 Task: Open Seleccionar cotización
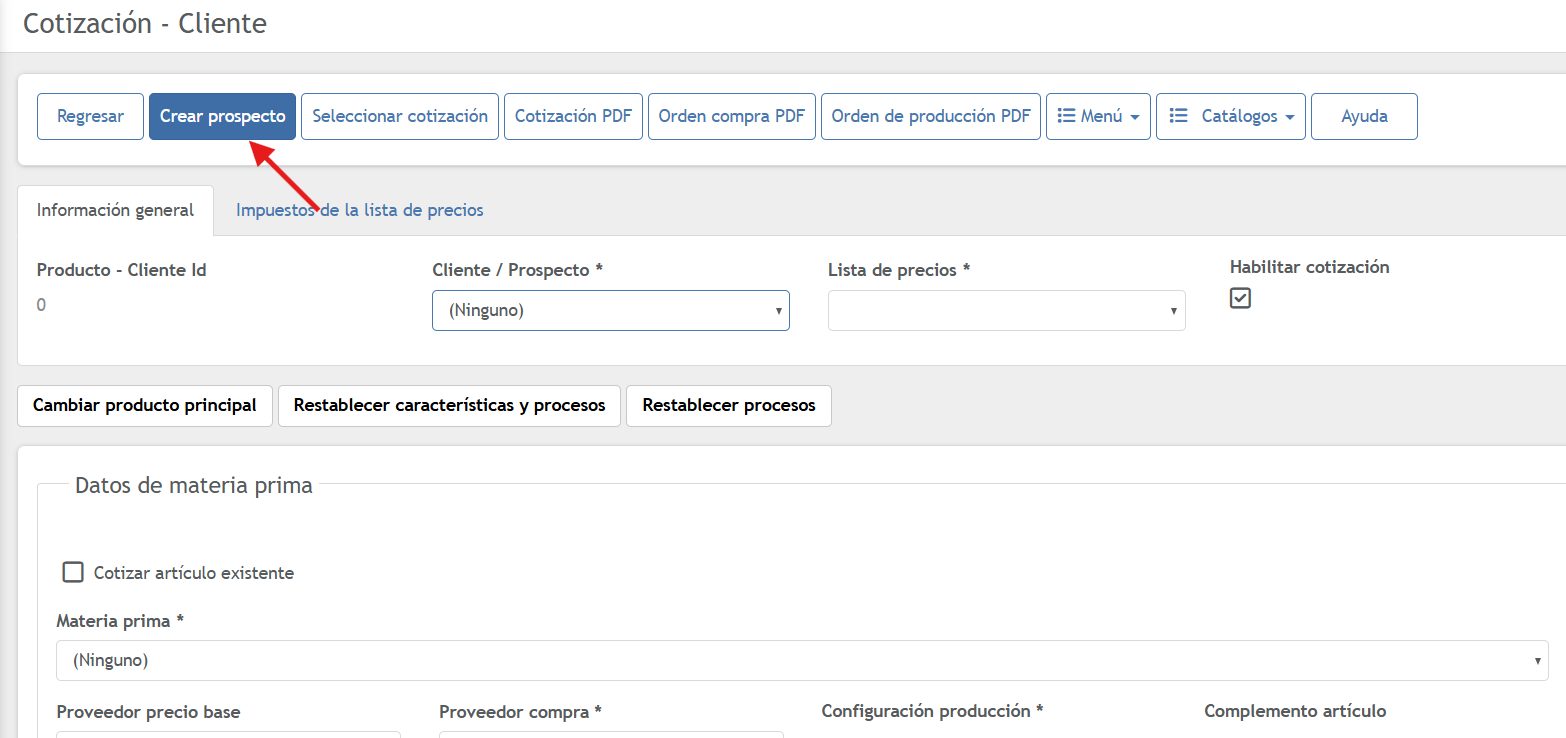click(x=400, y=116)
